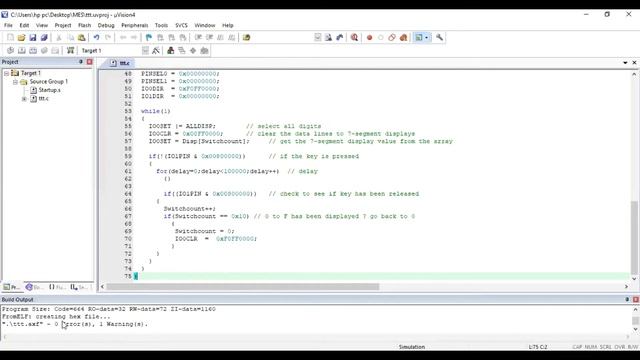Open the File menu
This screenshot has height=360, width=640.
(x=8, y=25)
